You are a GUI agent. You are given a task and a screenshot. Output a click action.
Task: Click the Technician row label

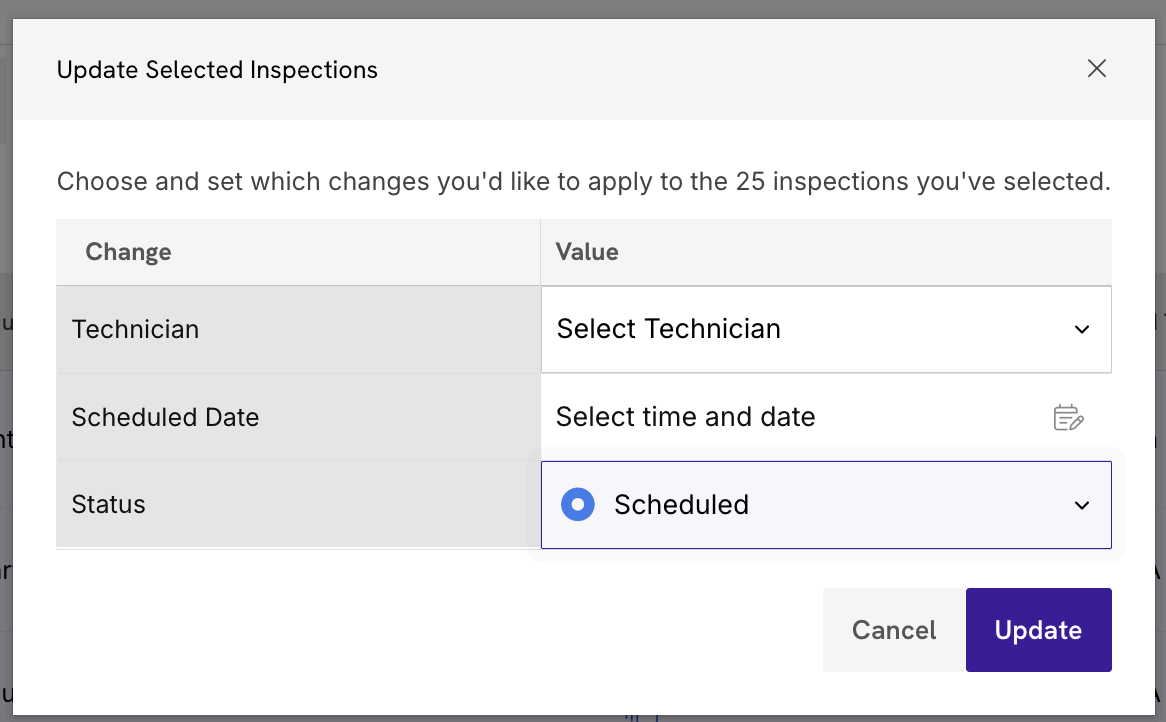[x=136, y=329]
